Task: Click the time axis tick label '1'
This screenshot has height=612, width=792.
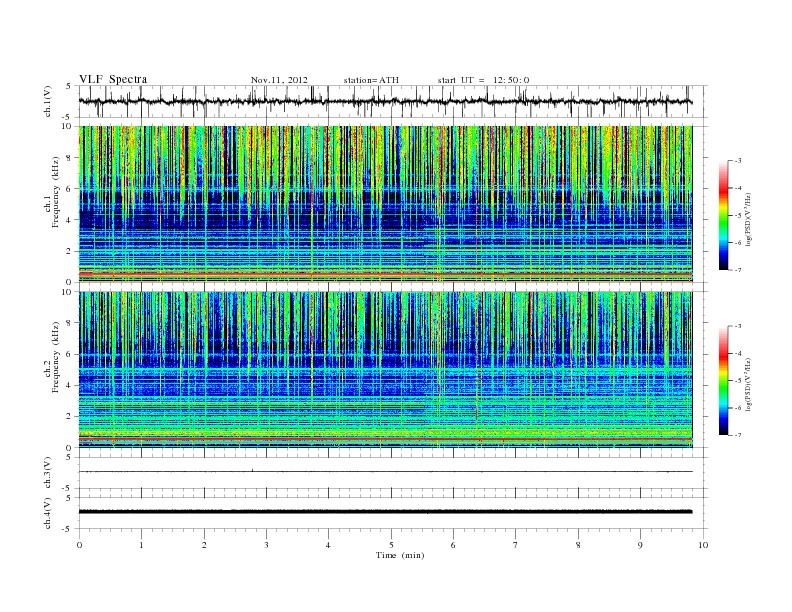Action: point(141,545)
